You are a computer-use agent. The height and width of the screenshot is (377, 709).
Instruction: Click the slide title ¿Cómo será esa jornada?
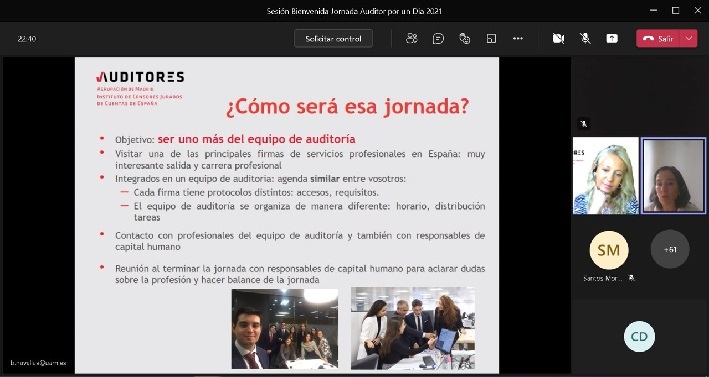tap(347, 107)
